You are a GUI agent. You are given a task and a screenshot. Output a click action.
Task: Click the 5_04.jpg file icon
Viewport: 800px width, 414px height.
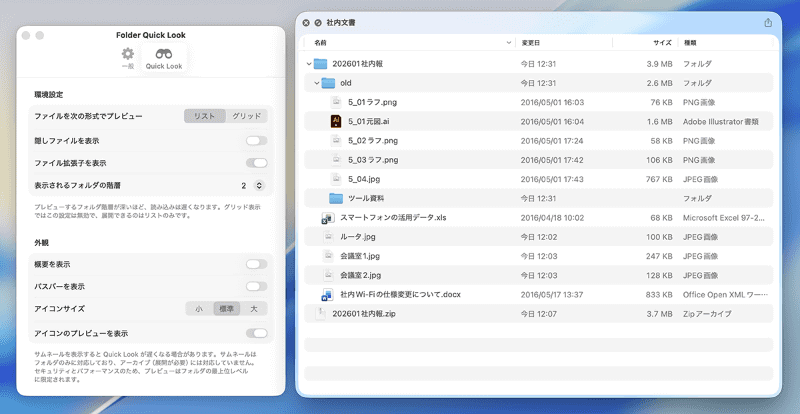tap(335, 179)
